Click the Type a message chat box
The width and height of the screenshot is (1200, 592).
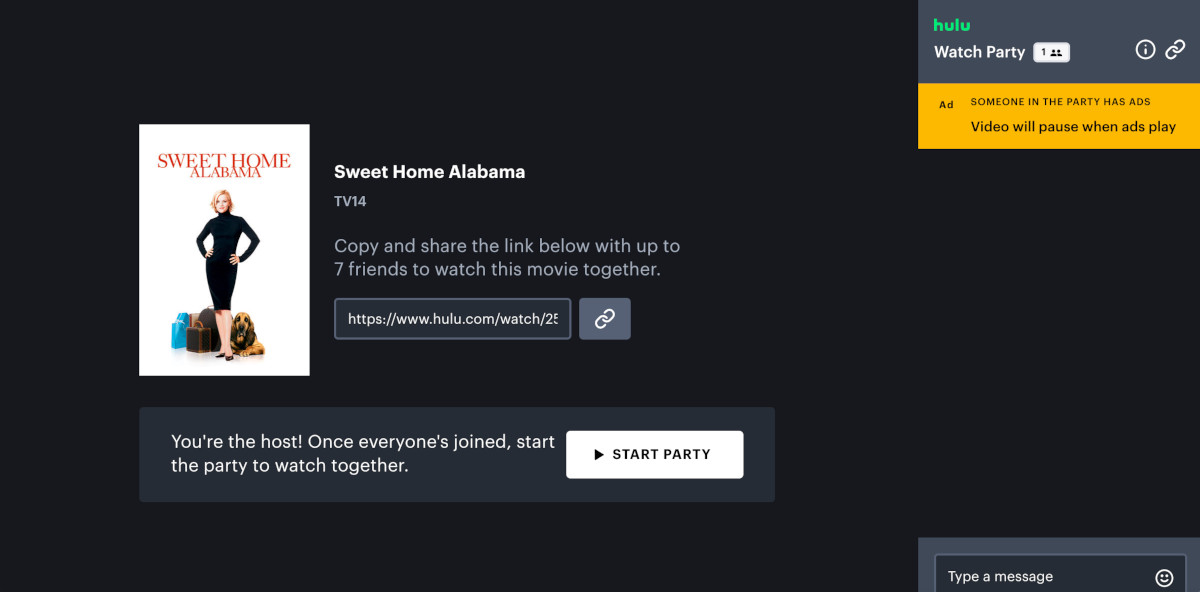1040,576
